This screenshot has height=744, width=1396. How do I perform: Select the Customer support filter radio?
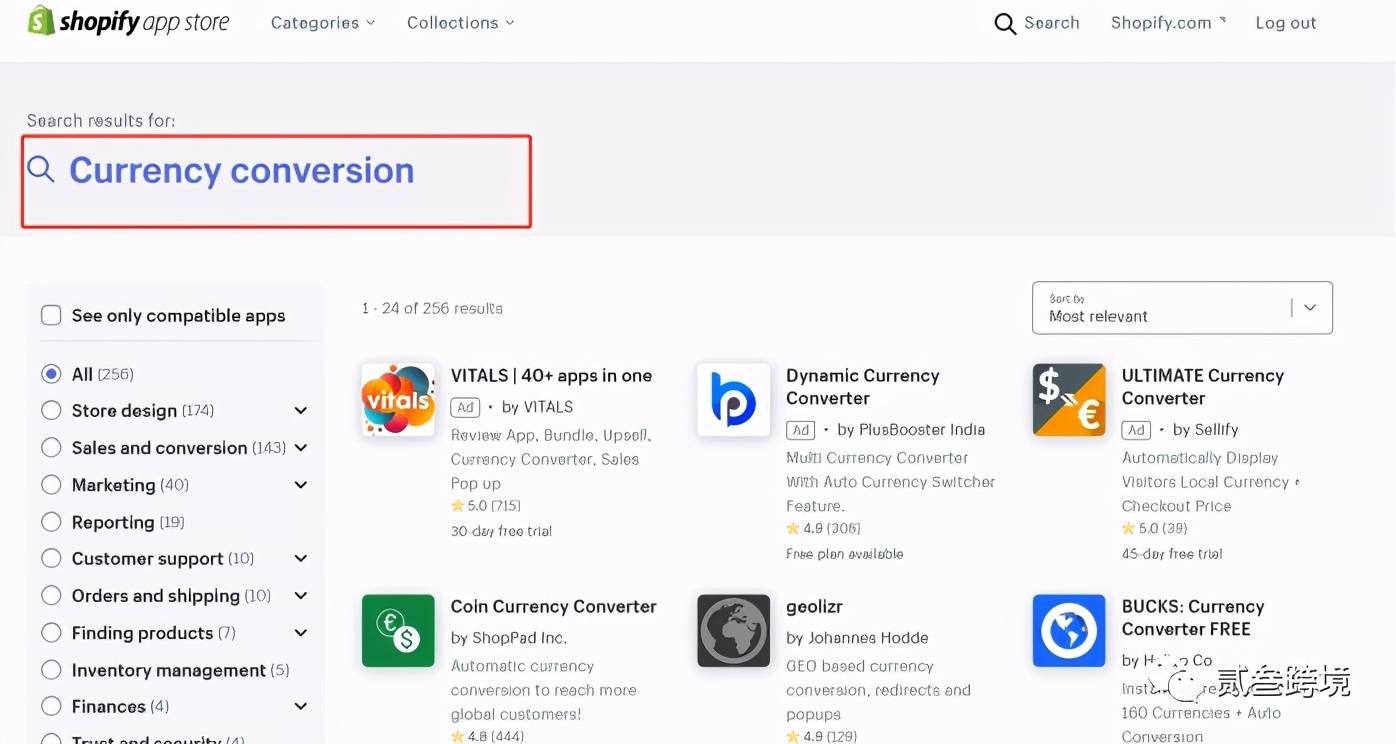pyautogui.click(x=51, y=559)
